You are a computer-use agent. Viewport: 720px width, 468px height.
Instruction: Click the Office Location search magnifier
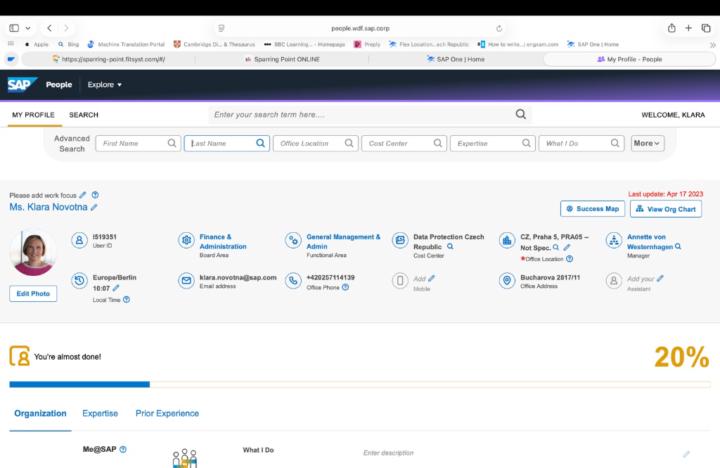point(349,143)
